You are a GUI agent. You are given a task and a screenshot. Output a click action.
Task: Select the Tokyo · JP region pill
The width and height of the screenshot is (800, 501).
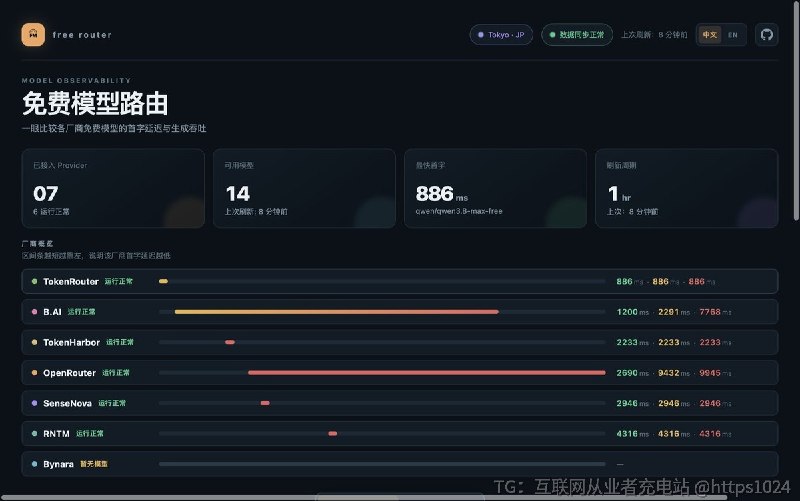click(501, 35)
